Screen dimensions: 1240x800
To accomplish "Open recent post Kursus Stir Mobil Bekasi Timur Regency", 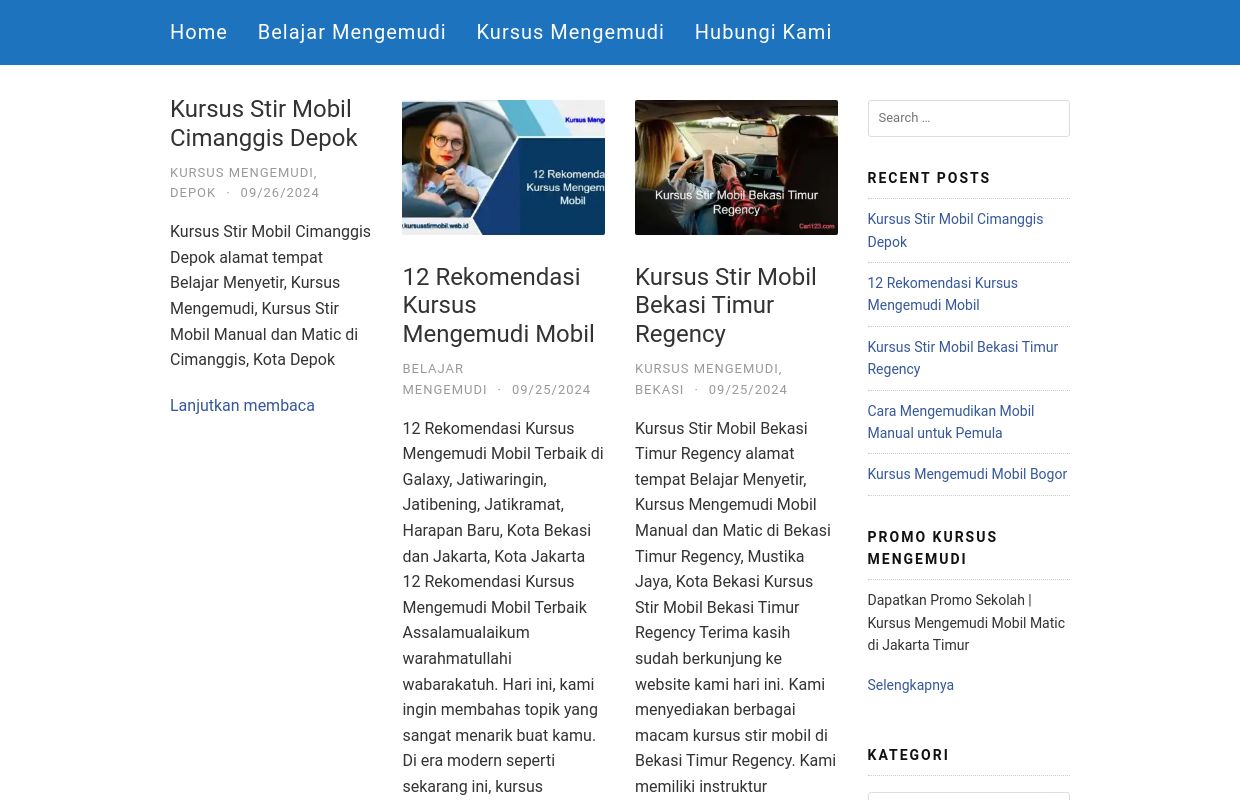I will point(962,358).
